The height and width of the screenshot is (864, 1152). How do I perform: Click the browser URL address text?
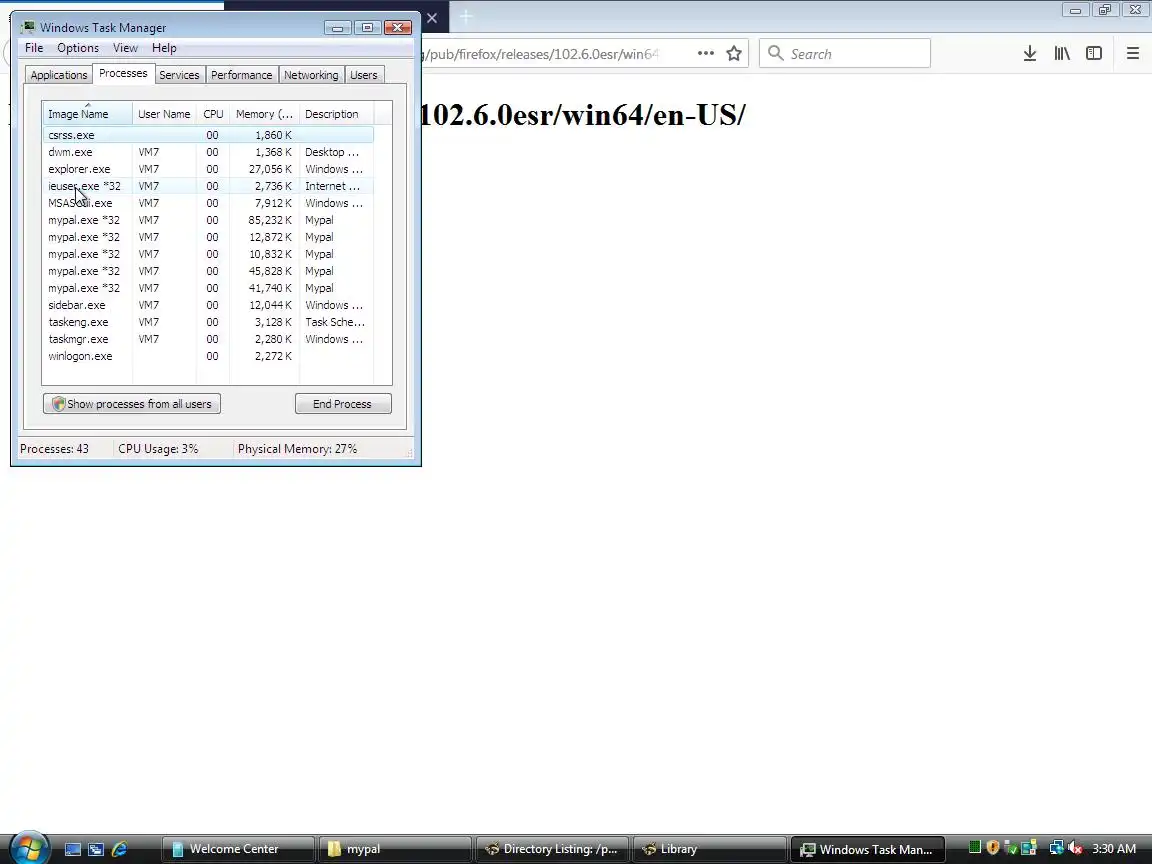[x=542, y=54]
